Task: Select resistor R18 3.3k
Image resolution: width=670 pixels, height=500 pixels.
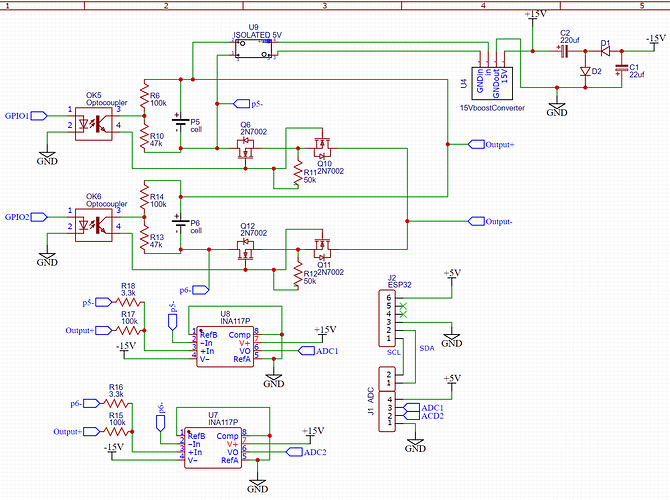Action: point(128,303)
